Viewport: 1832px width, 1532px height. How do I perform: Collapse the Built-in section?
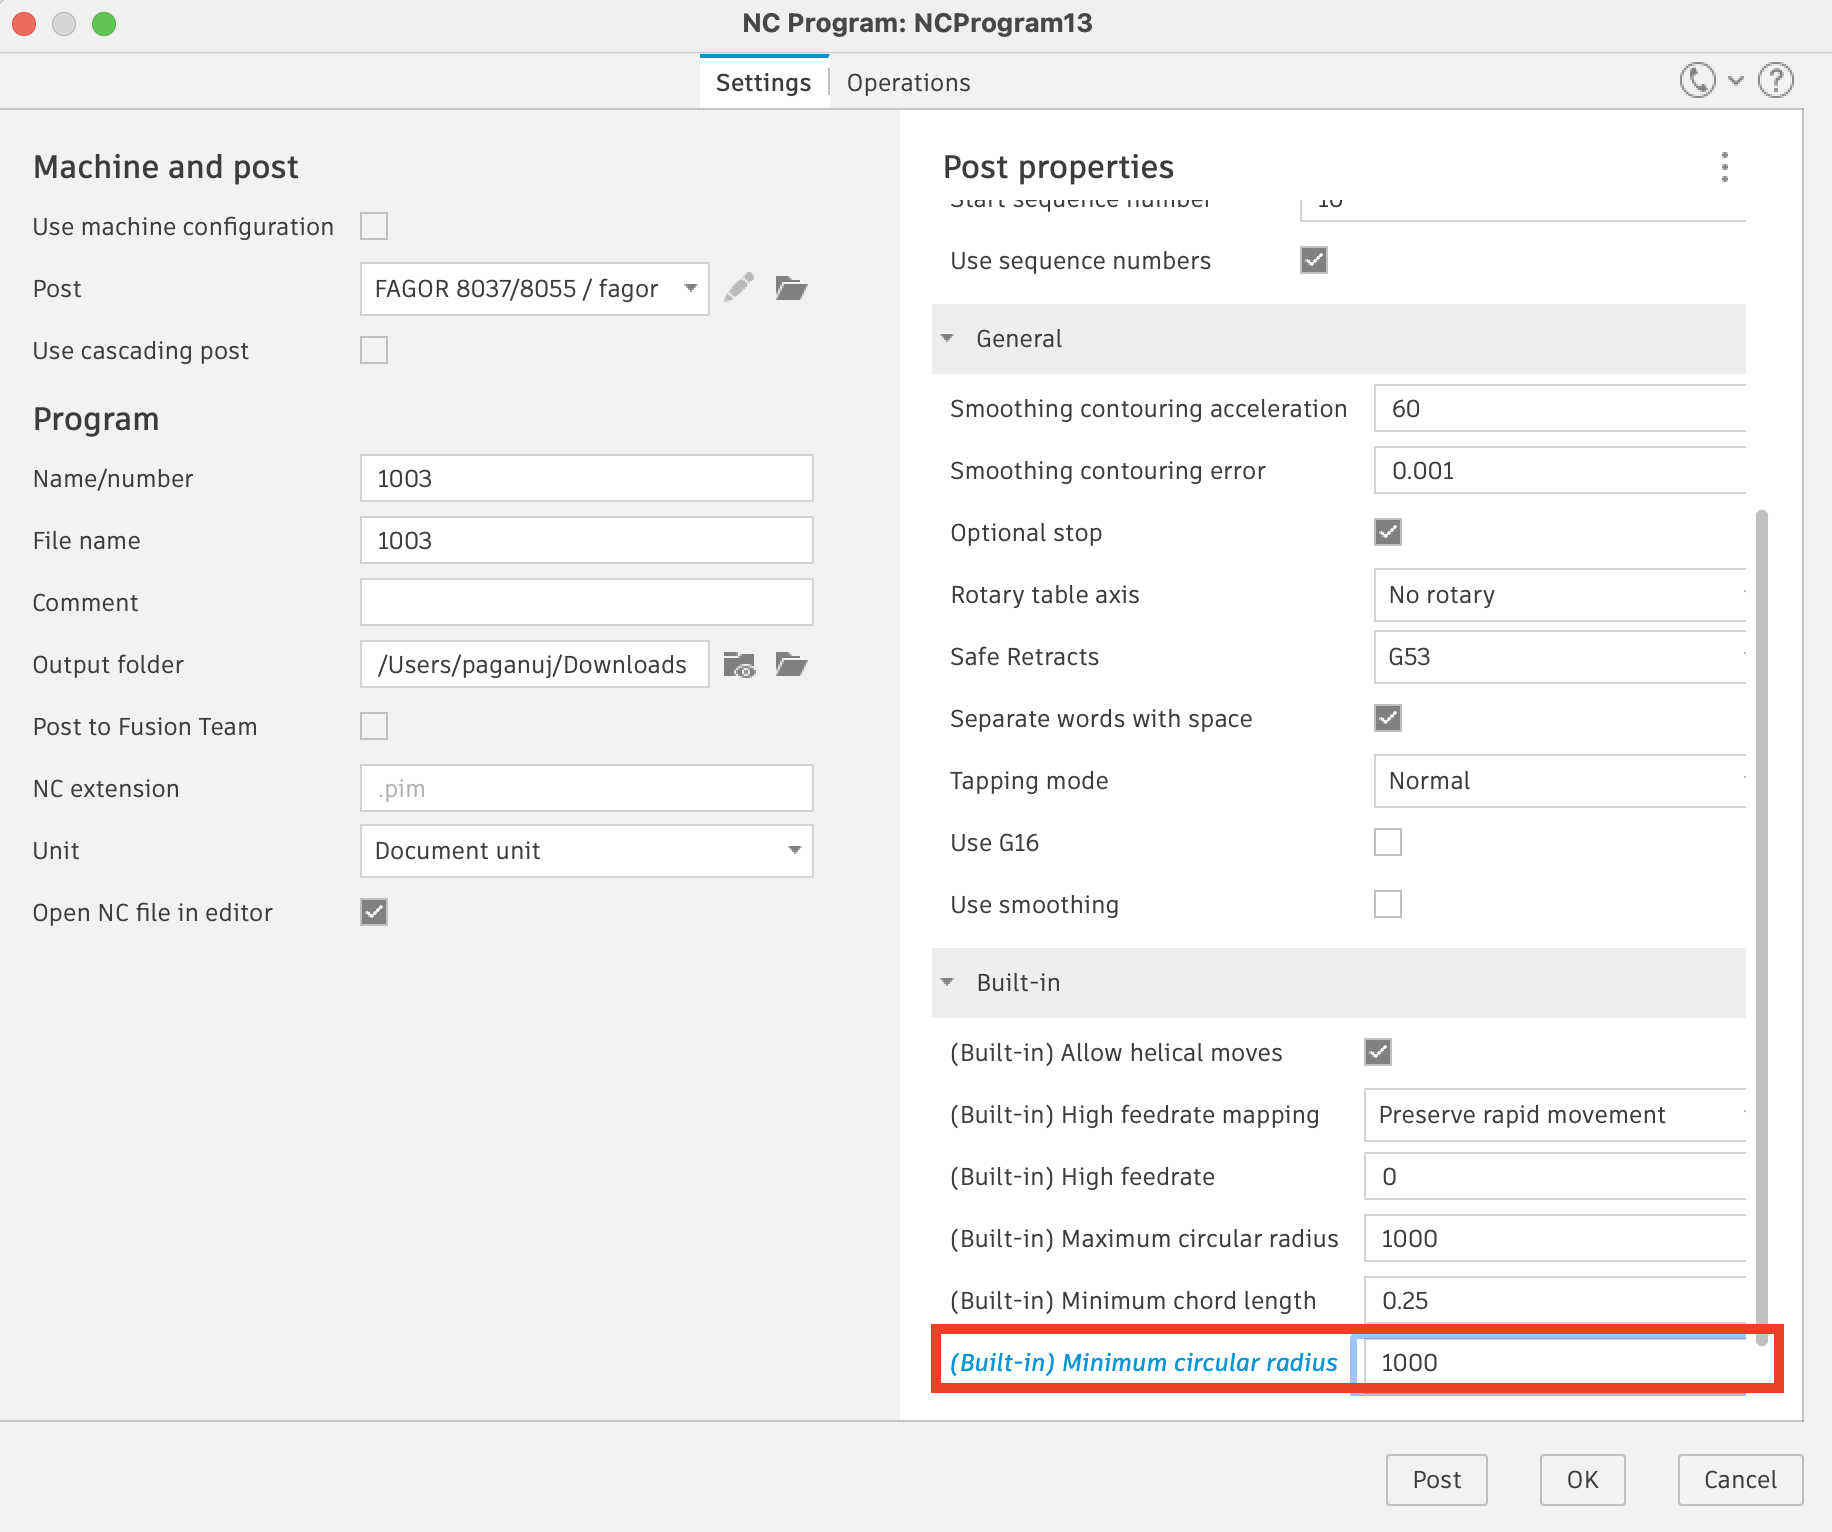coord(947,983)
